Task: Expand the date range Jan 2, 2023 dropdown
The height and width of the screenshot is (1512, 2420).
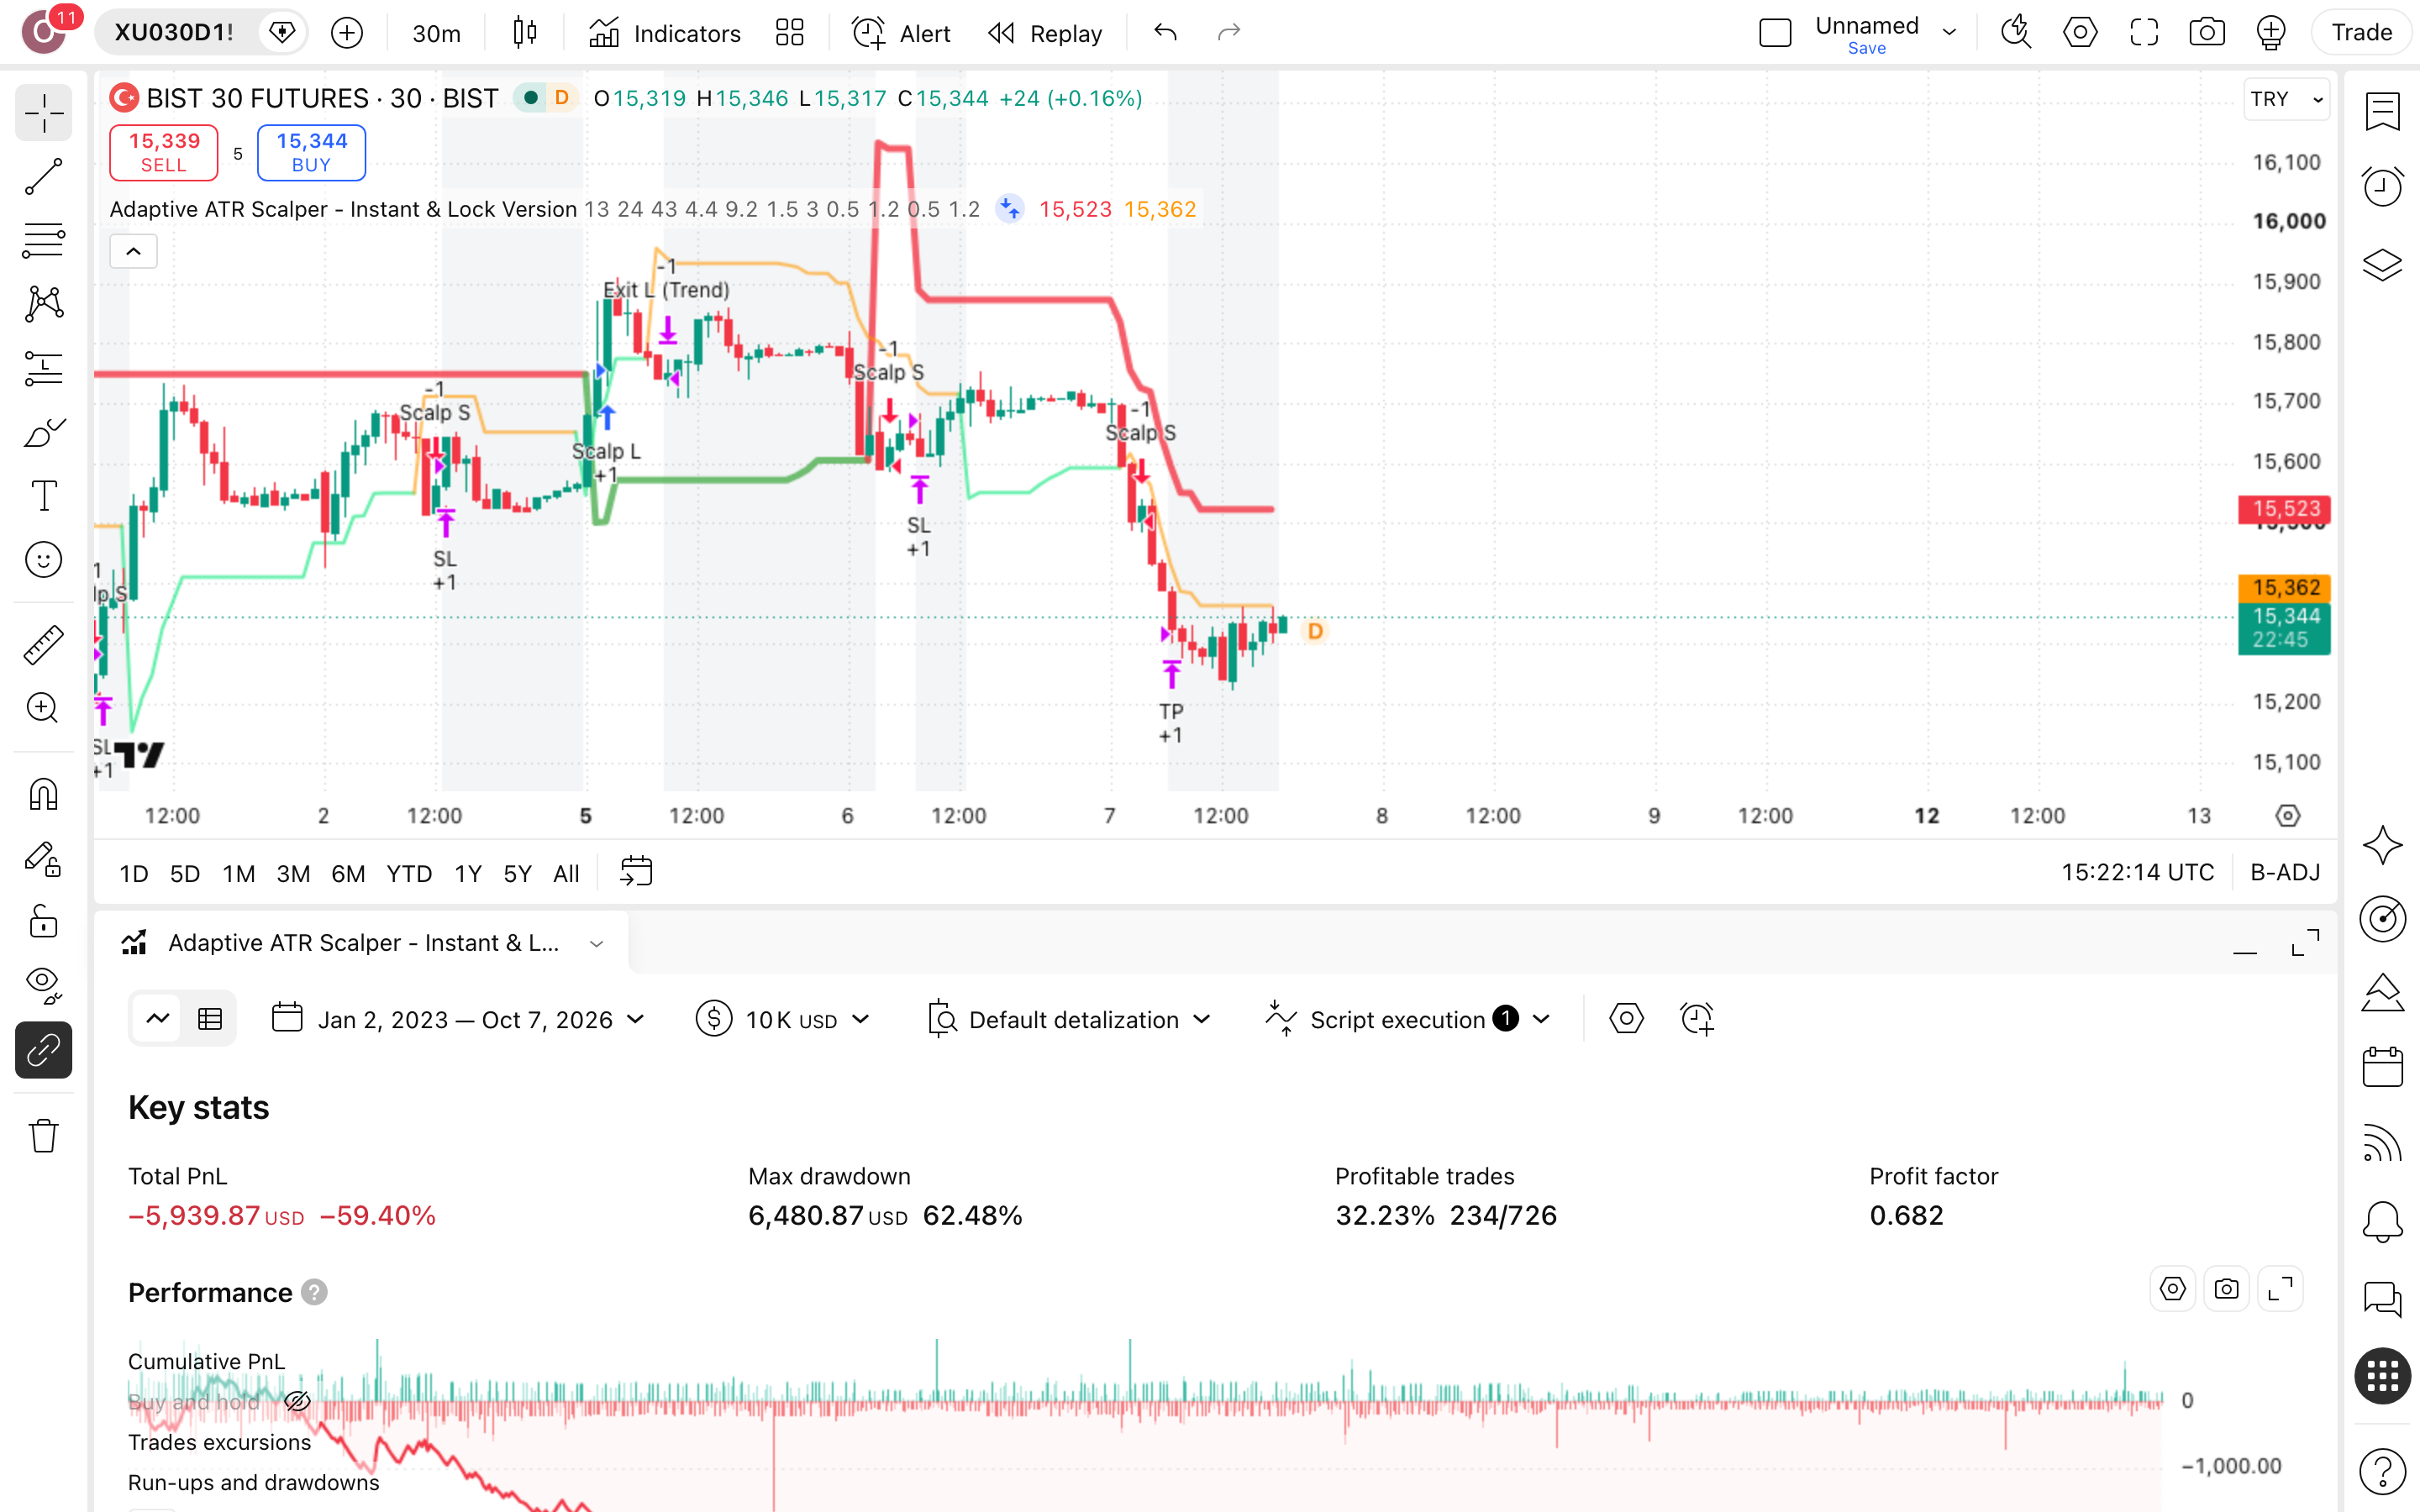Action: (459, 1019)
